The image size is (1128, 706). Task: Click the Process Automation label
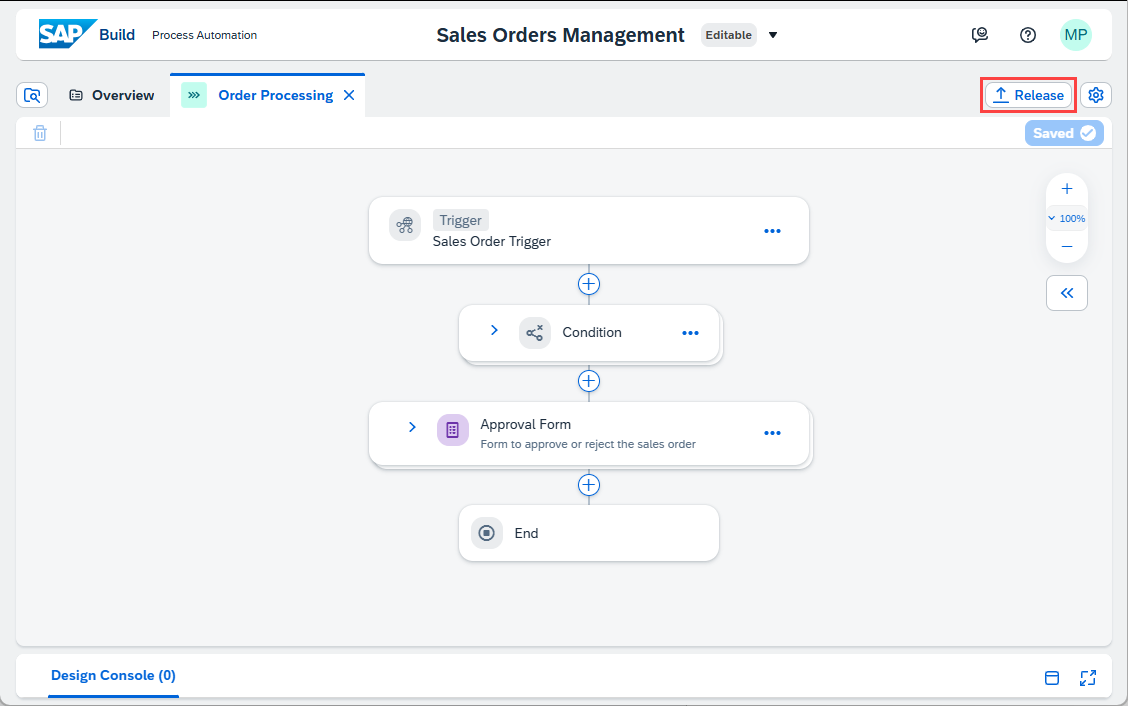click(x=204, y=35)
